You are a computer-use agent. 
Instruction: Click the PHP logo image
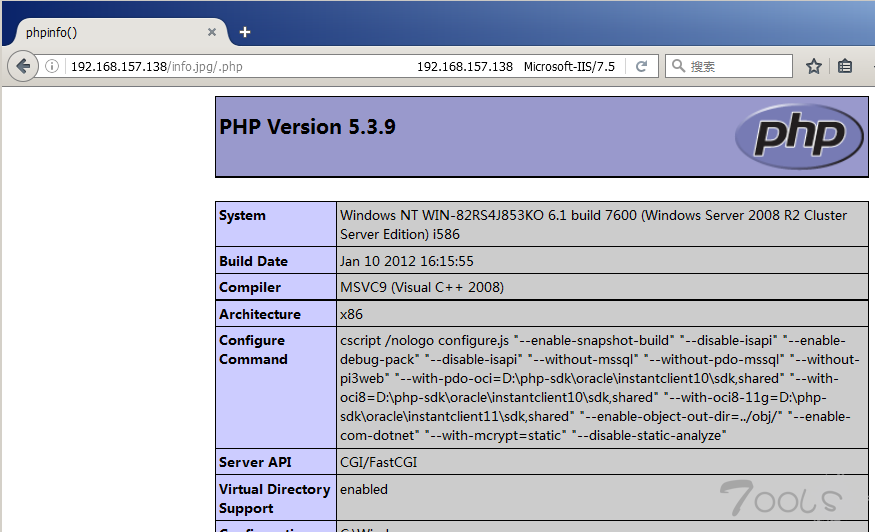coord(799,136)
